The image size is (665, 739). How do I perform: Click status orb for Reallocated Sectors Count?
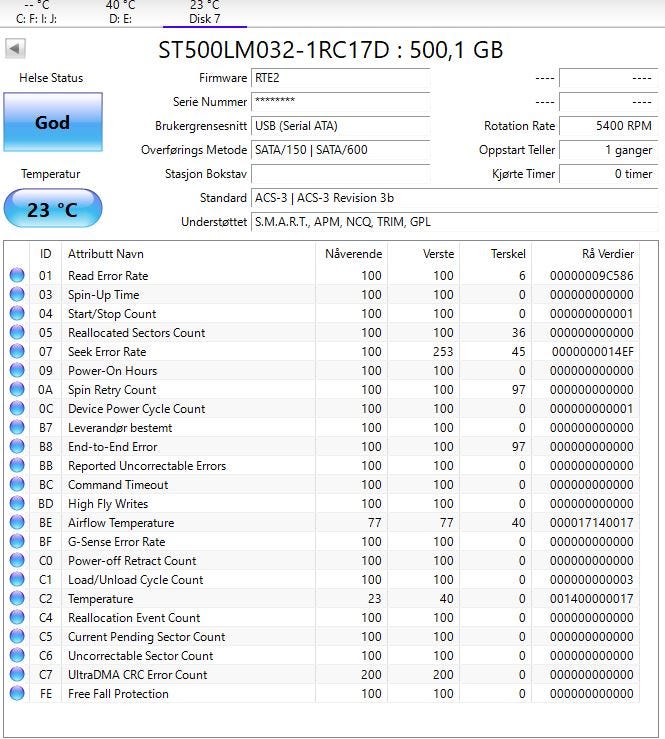tap(17, 332)
